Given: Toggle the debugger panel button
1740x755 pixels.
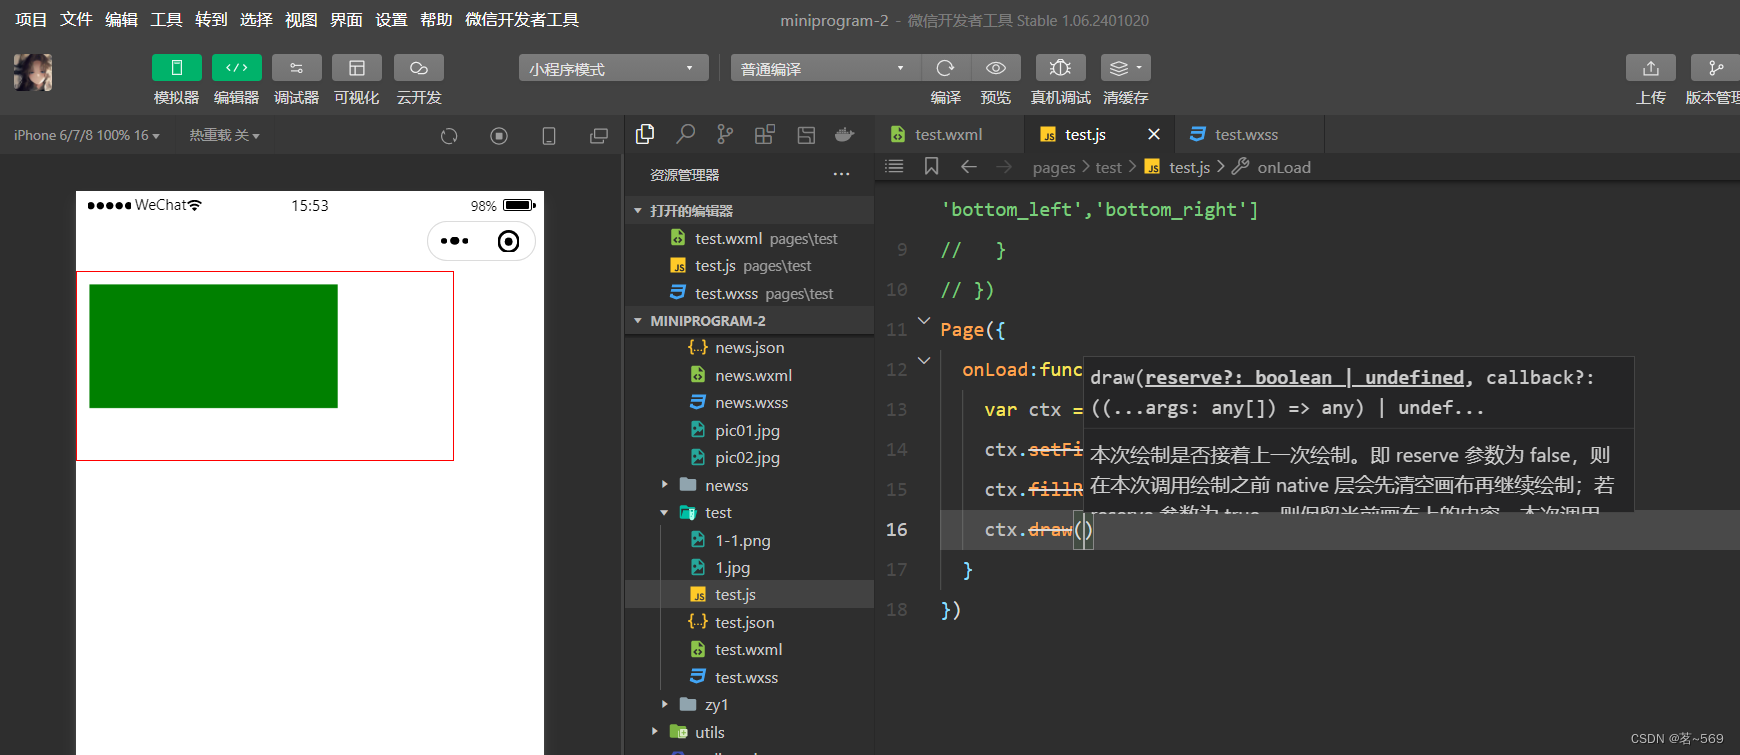Looking at the screenshot, I should tap(297, 68).
